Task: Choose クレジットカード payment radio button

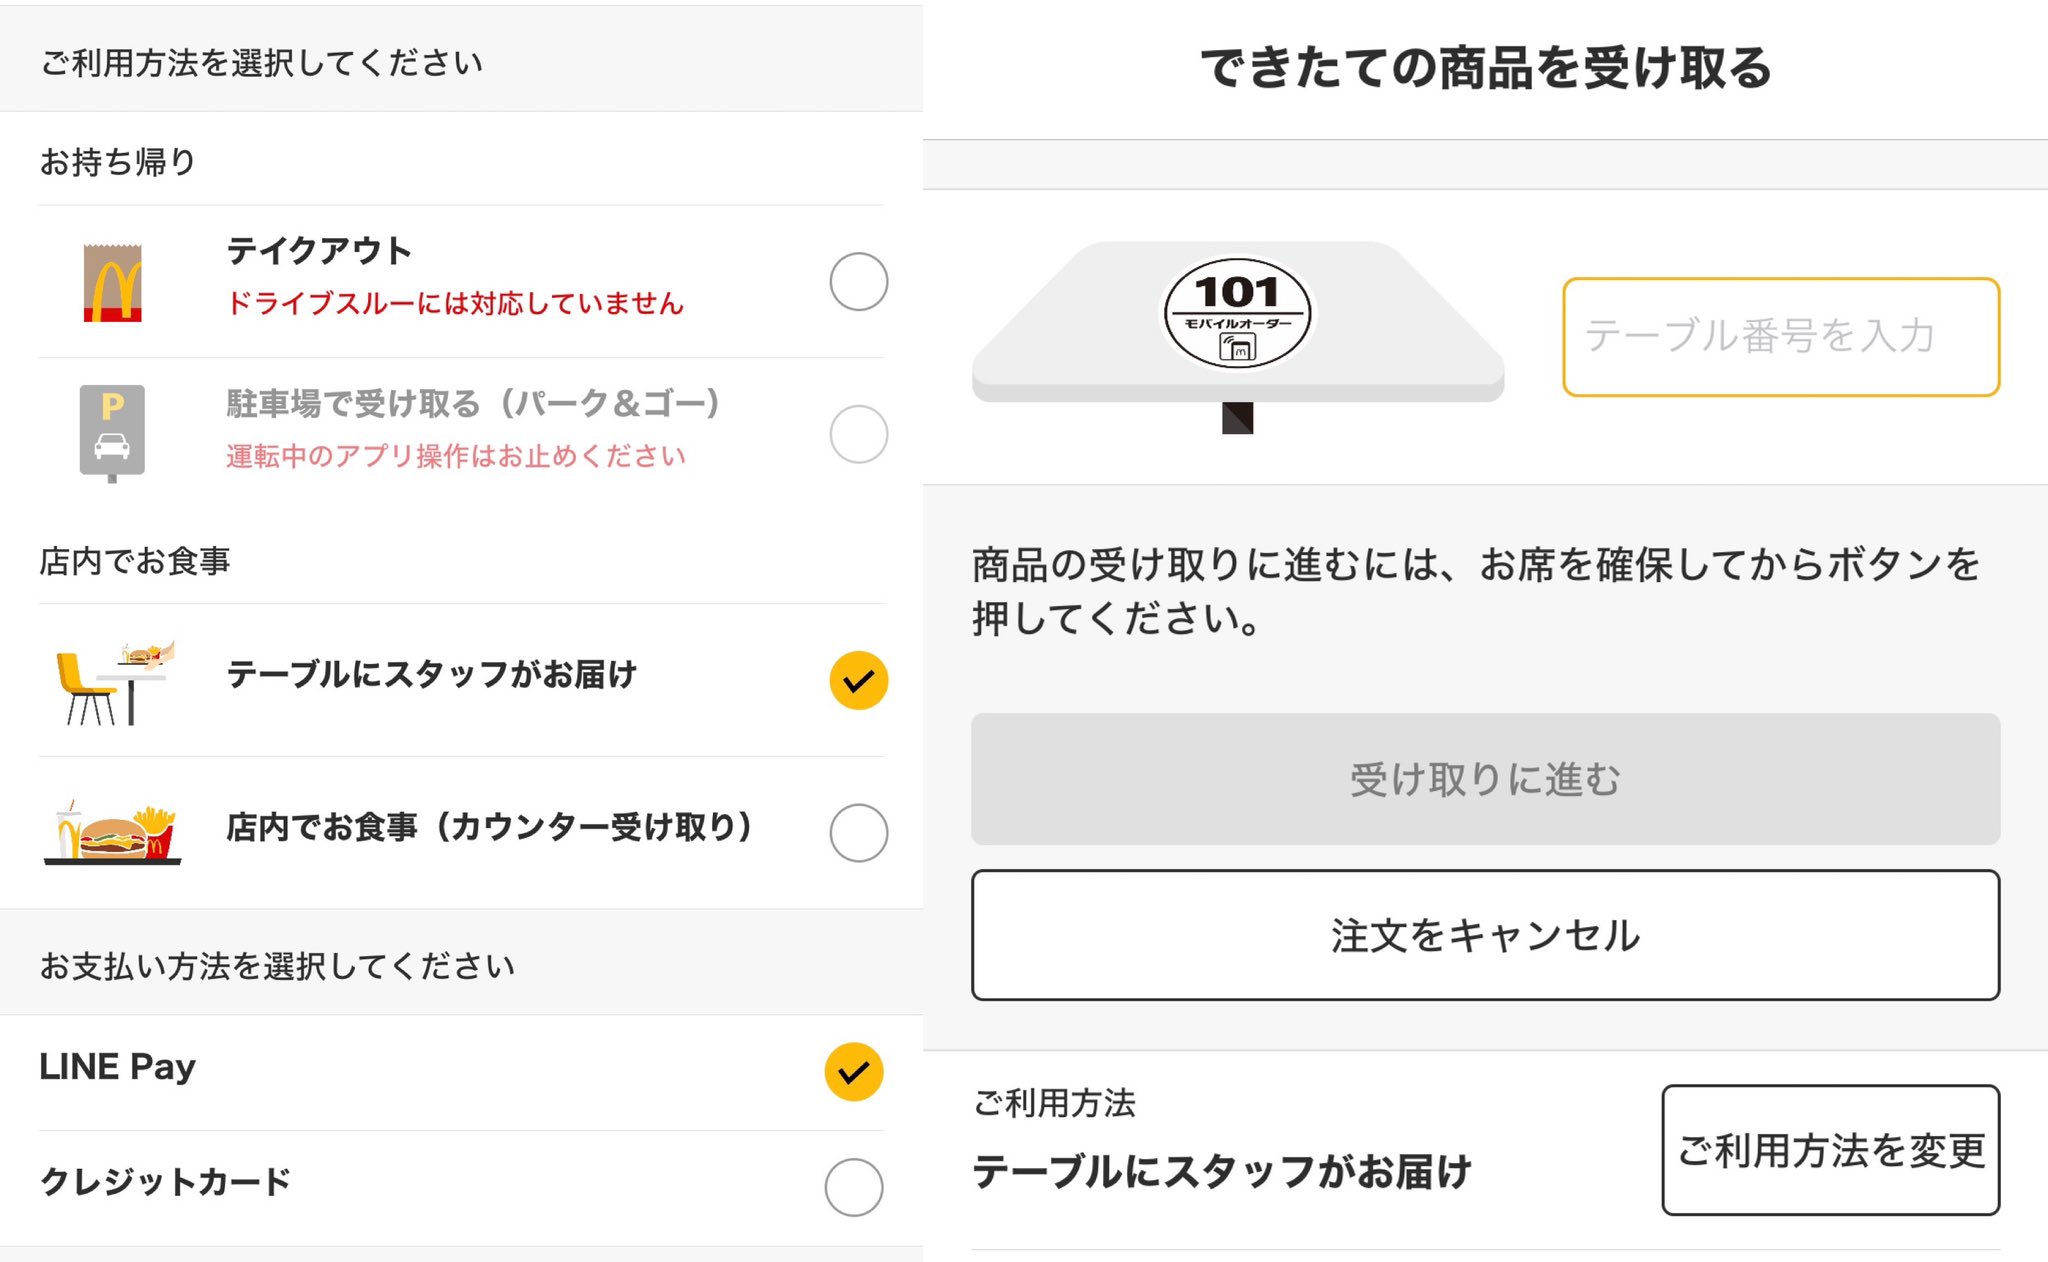Action: coord(853,1187)
